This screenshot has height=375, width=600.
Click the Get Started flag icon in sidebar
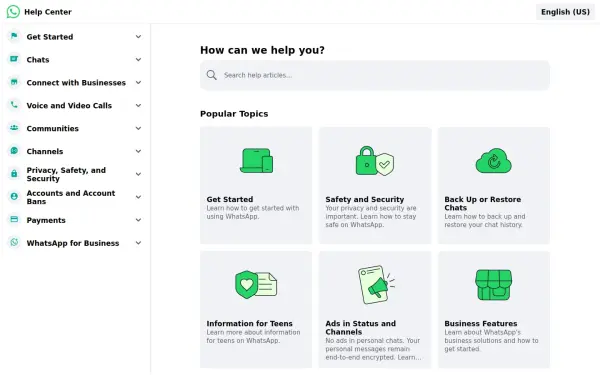click(x=14, y=36)
